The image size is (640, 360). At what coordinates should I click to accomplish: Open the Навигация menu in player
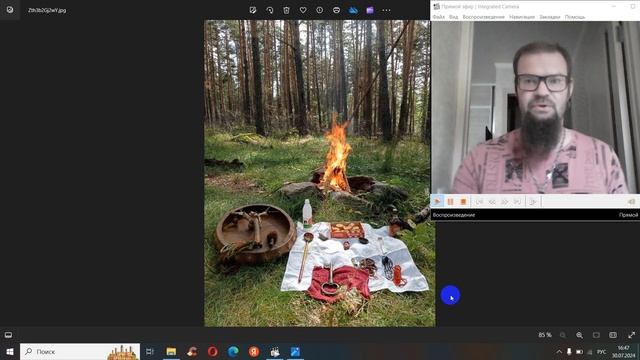[x=522, y=17]
